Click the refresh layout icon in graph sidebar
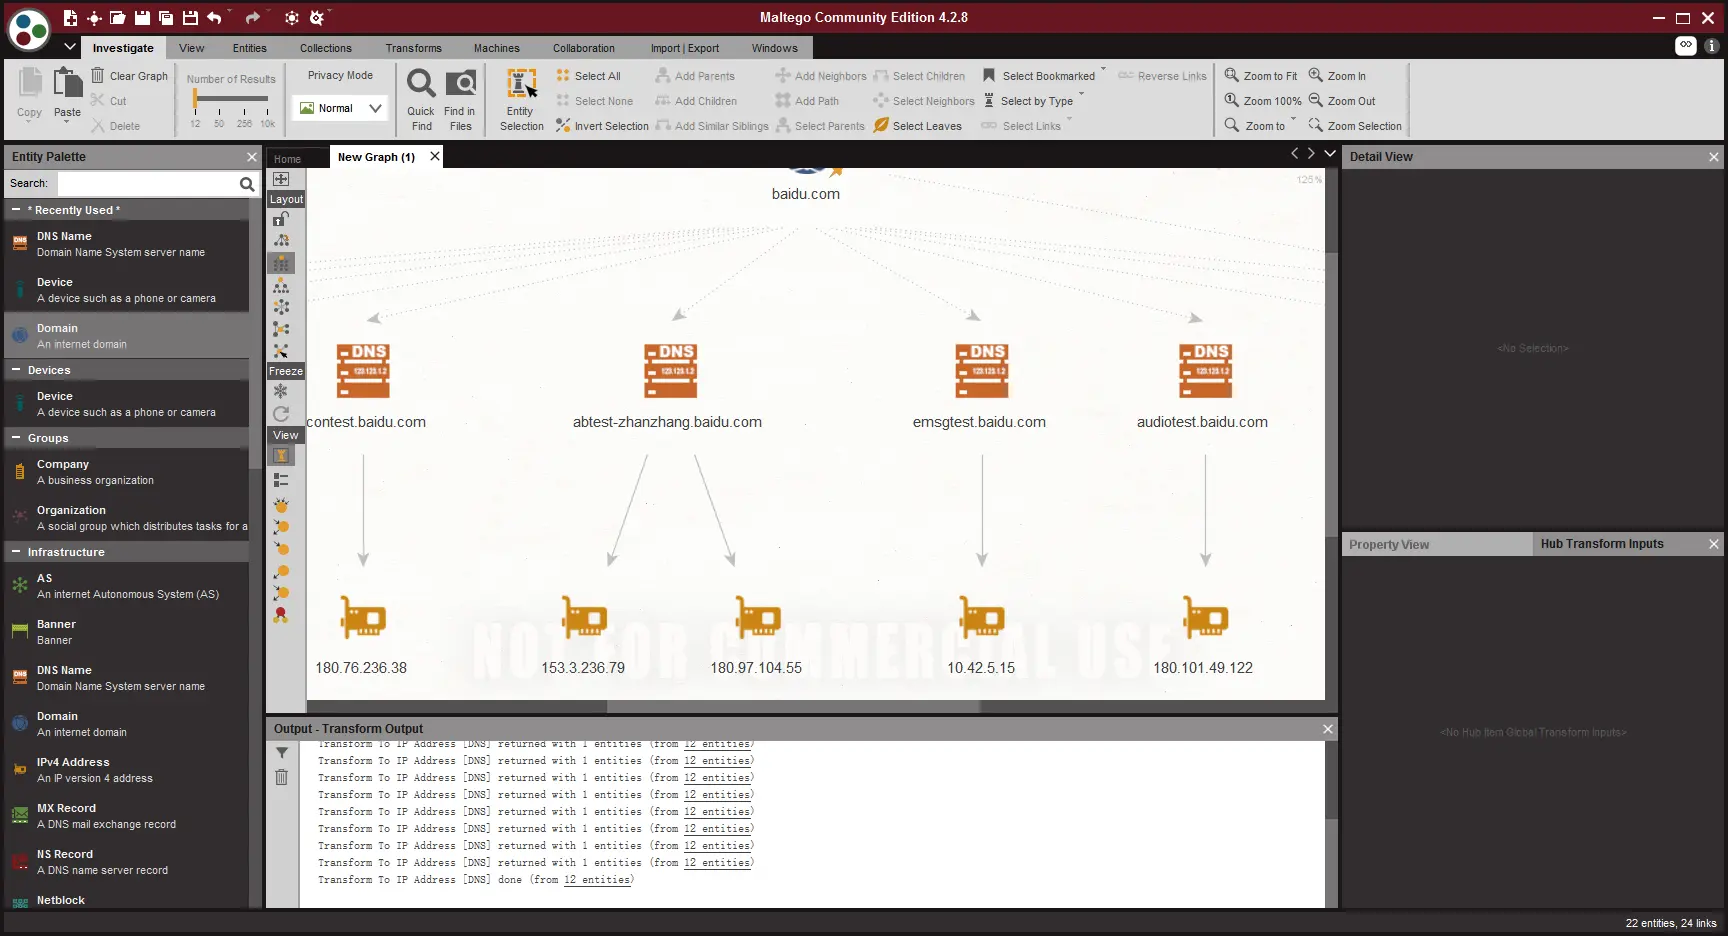The image size is (1728, 936). pos(281,414)
